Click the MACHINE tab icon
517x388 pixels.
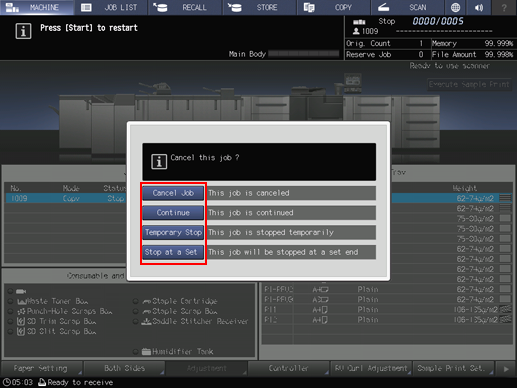(12, 7)
